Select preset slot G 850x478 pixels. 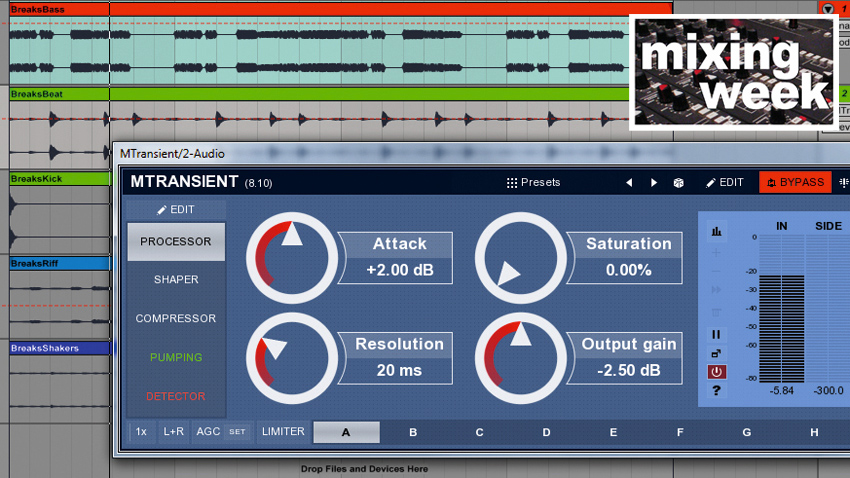(x=746, y=432)
